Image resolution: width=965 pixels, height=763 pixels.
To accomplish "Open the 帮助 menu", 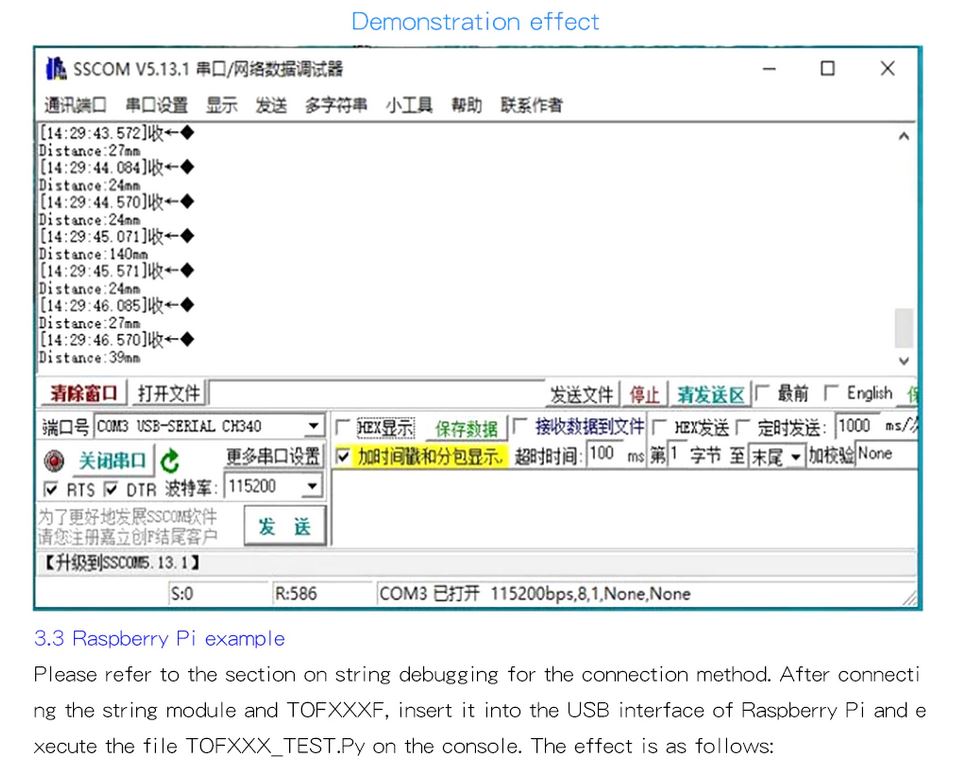I will (466, 105).
